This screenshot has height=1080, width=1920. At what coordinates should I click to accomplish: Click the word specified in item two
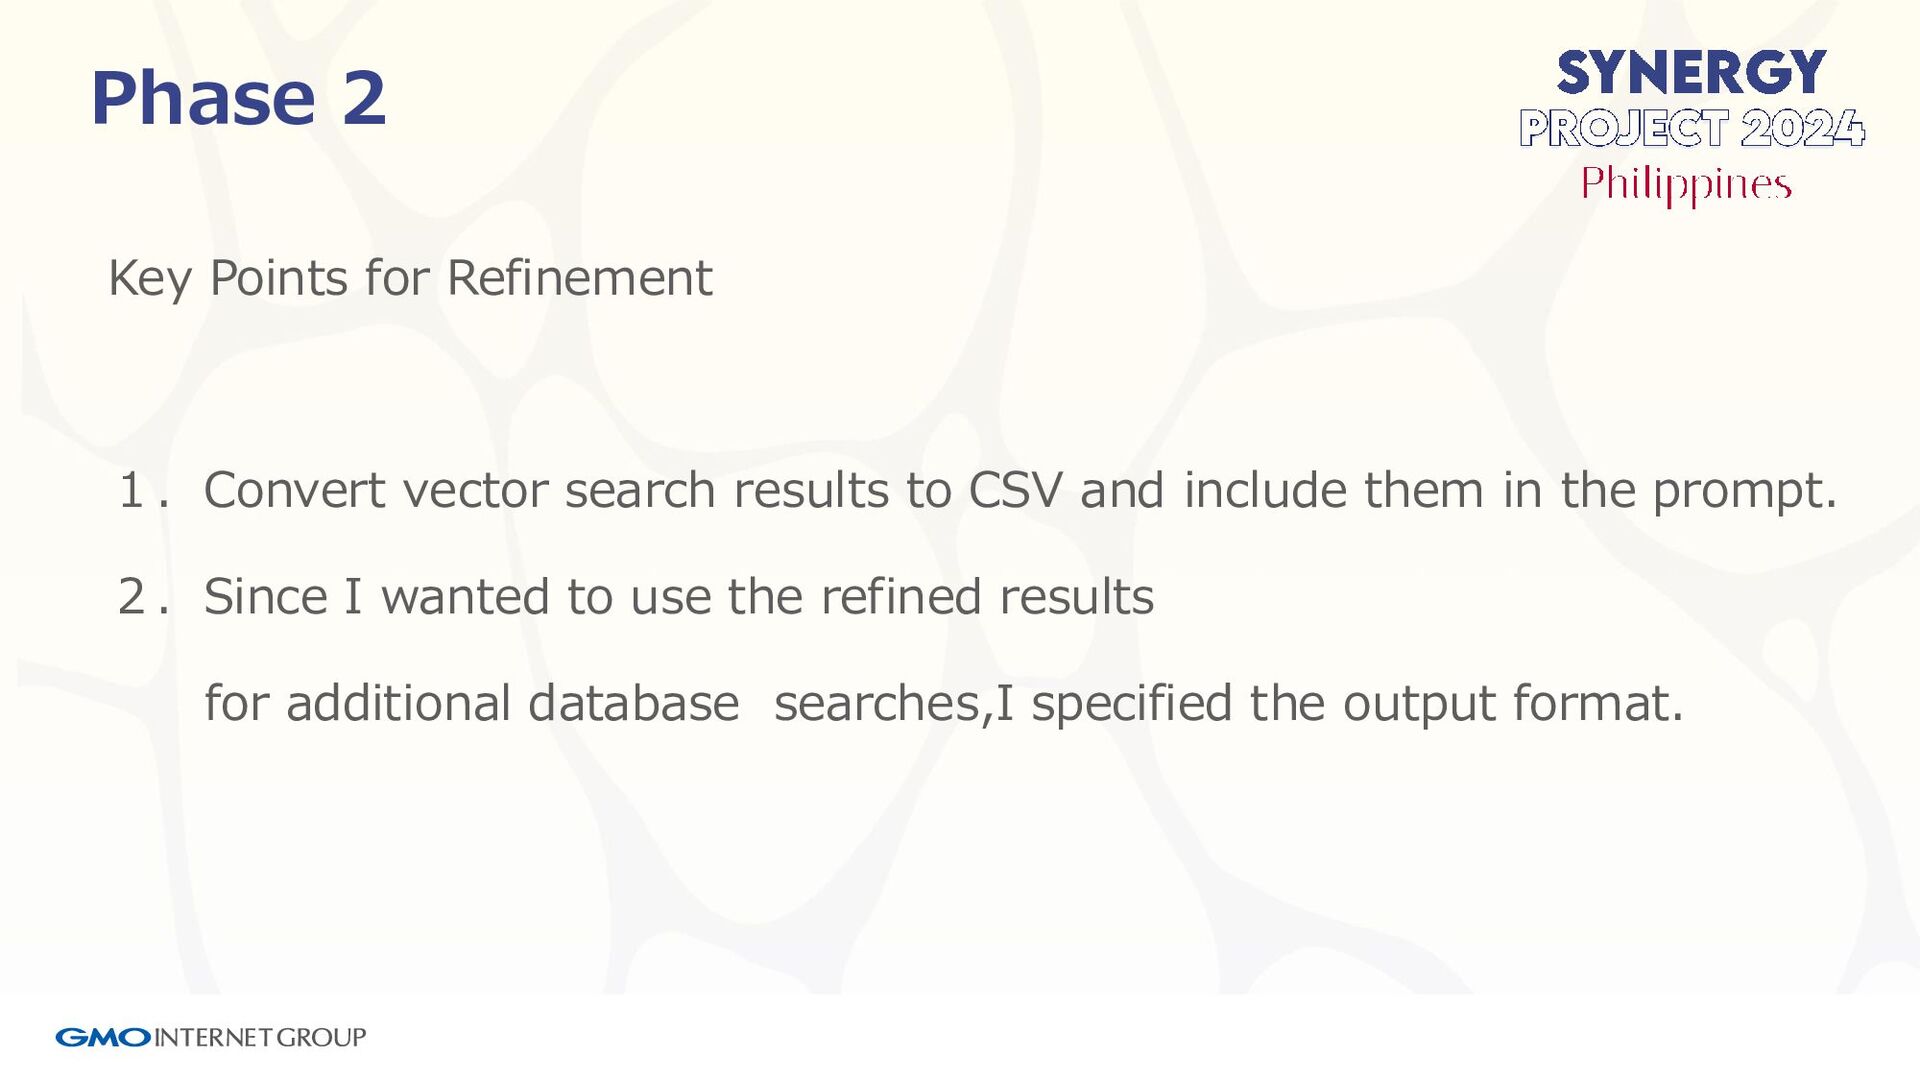click(x=1132, y=704)
